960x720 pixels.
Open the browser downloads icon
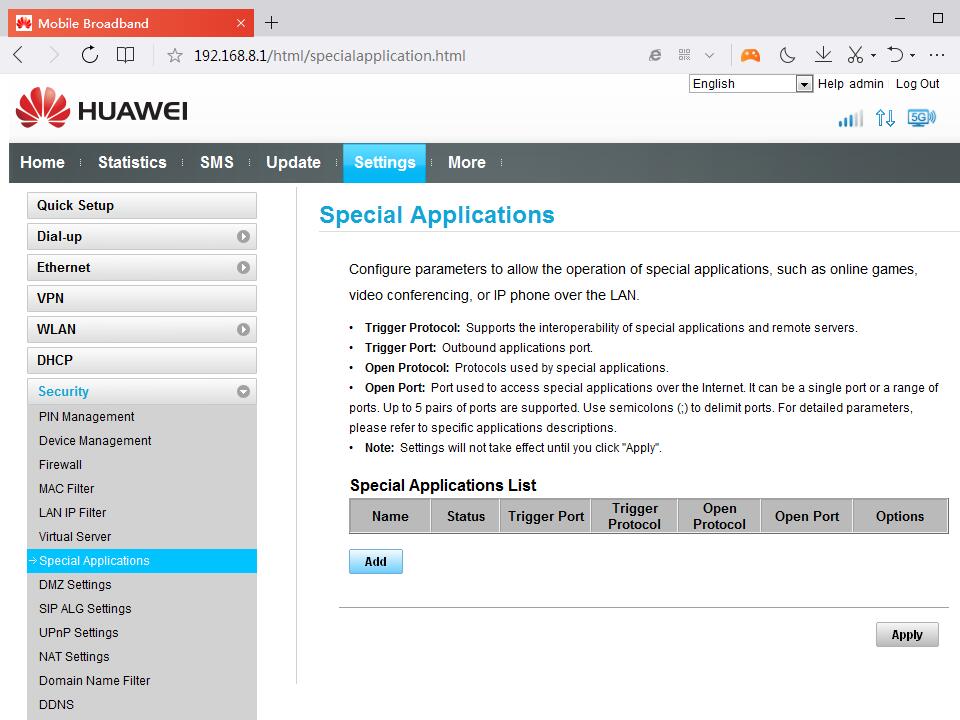[823, 55]
